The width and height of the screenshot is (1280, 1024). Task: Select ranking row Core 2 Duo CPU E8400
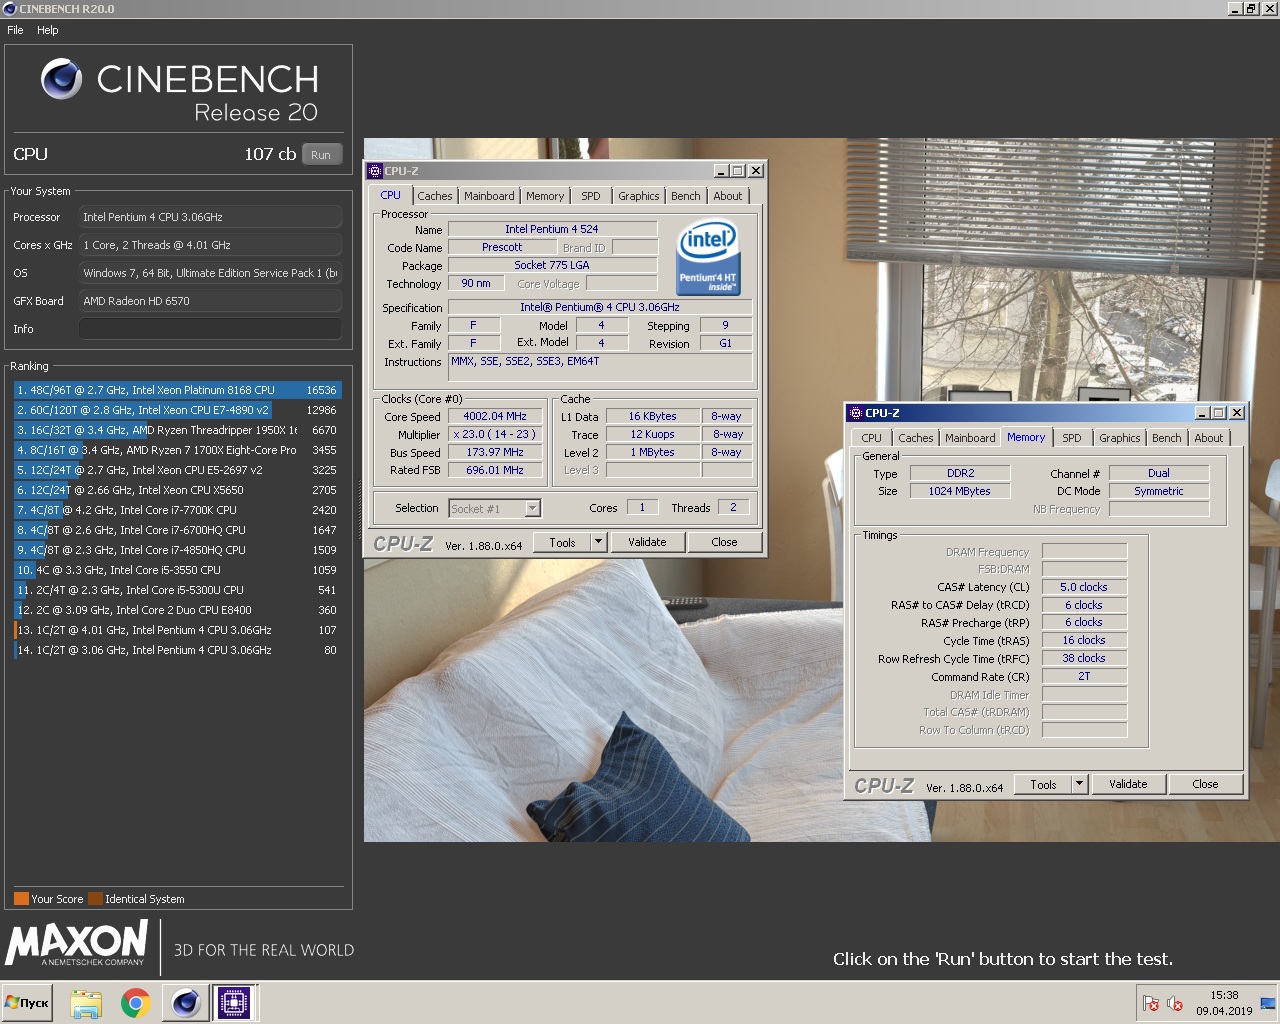tap(177, 610)
